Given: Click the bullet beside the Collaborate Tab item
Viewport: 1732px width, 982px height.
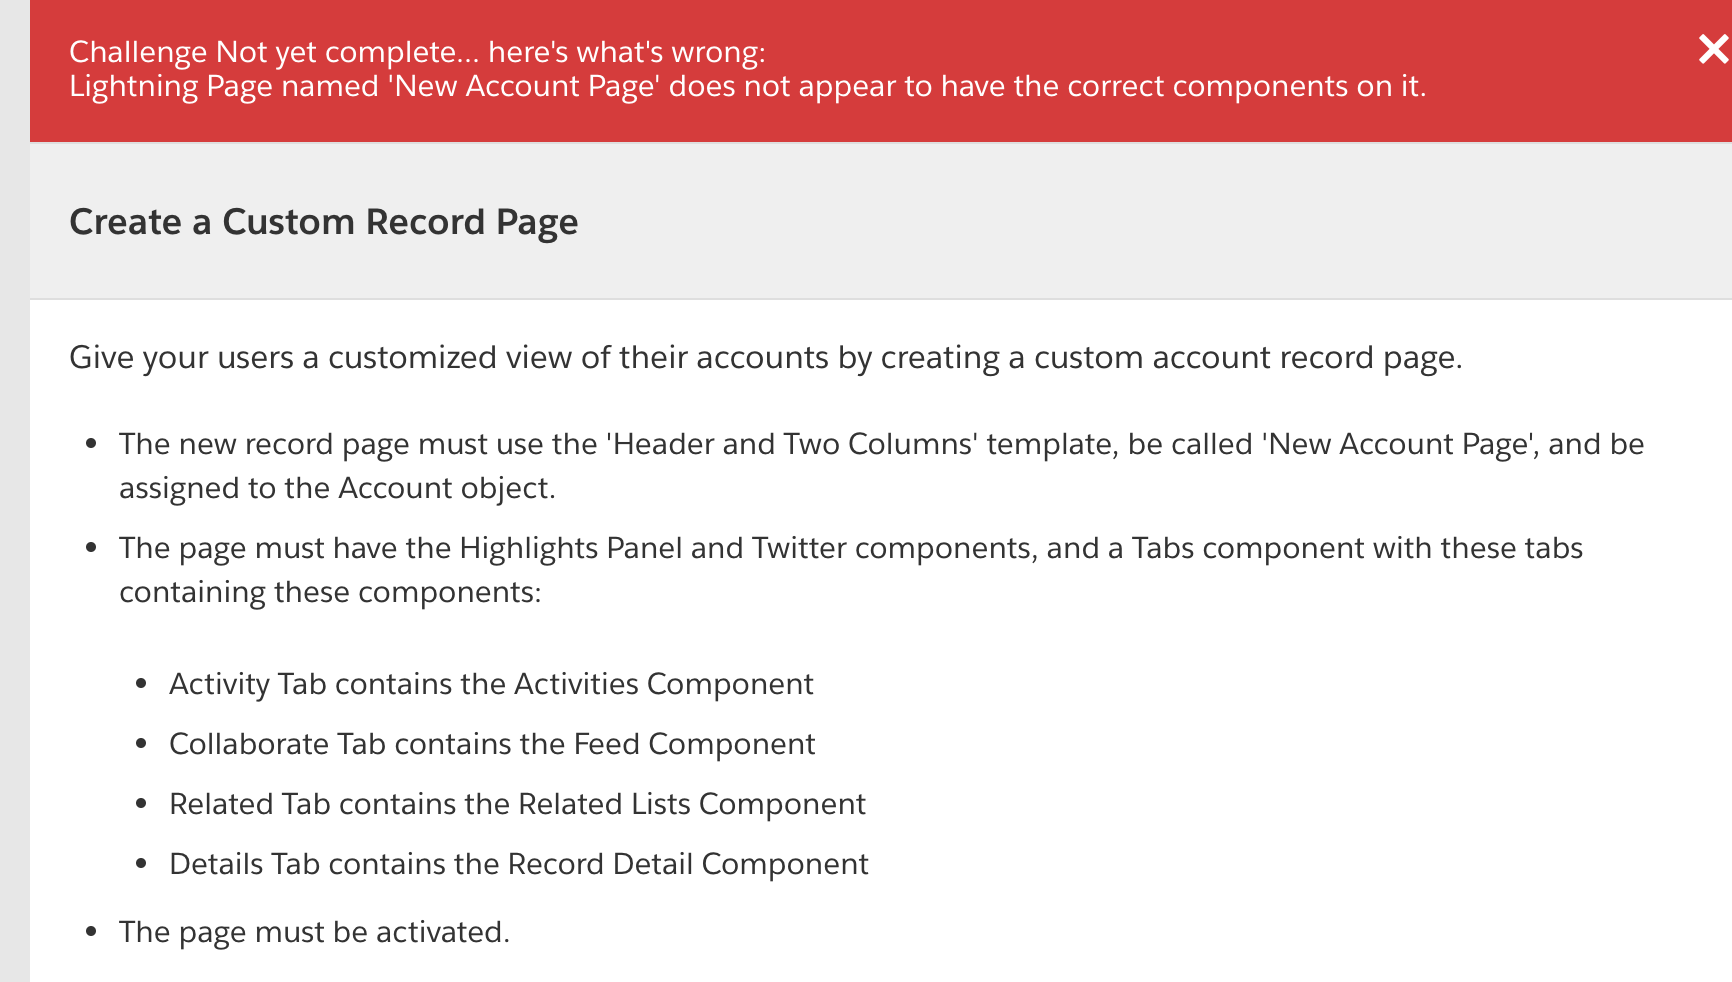Looking at the screenshot, I should tap(142, 745).
